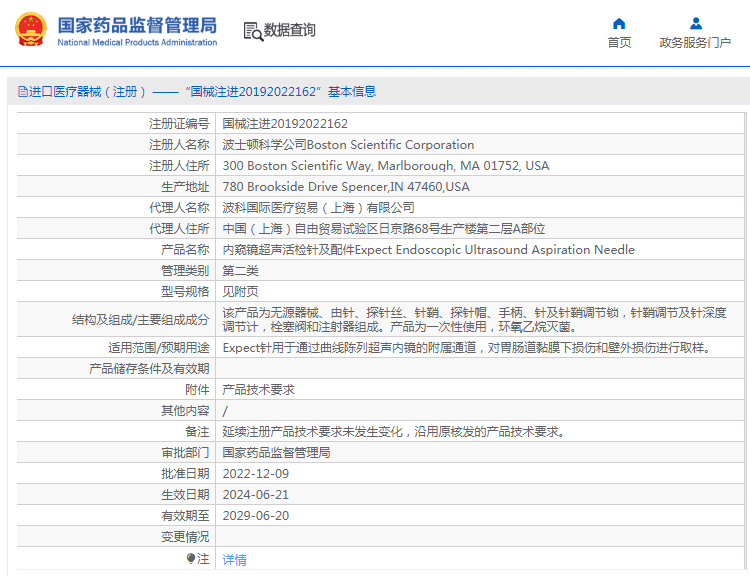Click the 有效期至 row label

186,516
